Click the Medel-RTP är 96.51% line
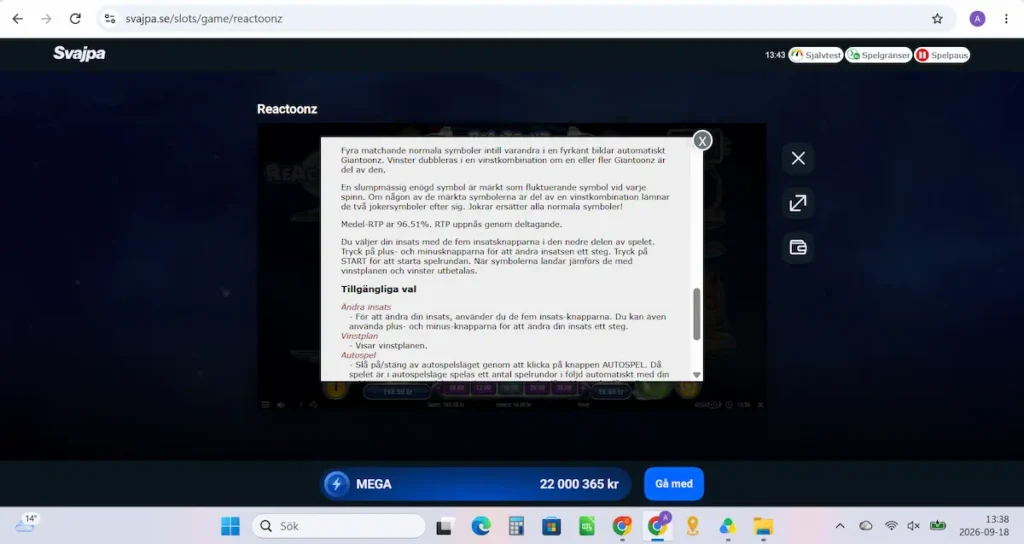 point(451,224)
